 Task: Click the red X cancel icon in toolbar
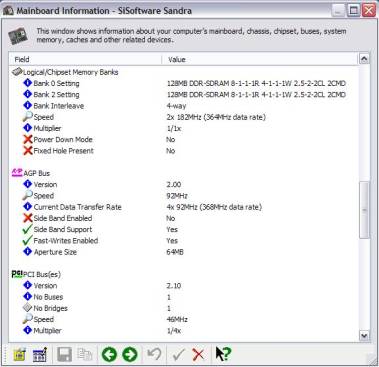[198, 355]
